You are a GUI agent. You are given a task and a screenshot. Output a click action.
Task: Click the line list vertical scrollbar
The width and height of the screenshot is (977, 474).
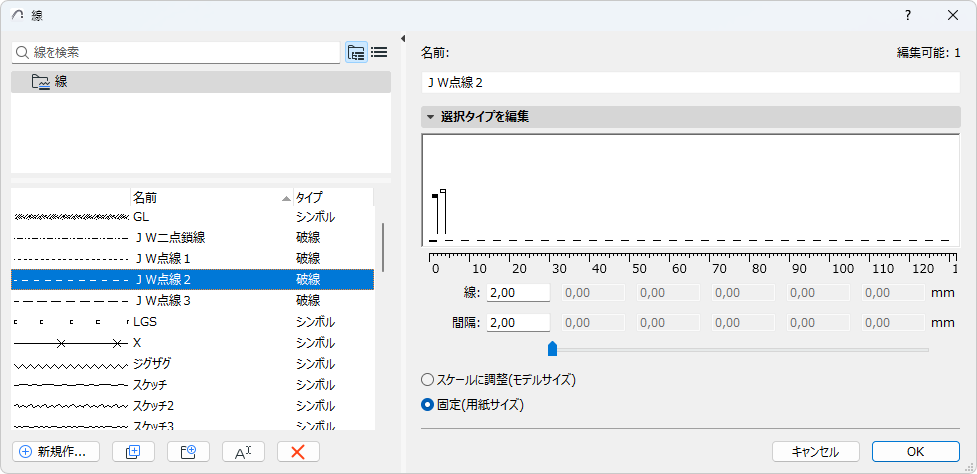click(x=383, y=247)
